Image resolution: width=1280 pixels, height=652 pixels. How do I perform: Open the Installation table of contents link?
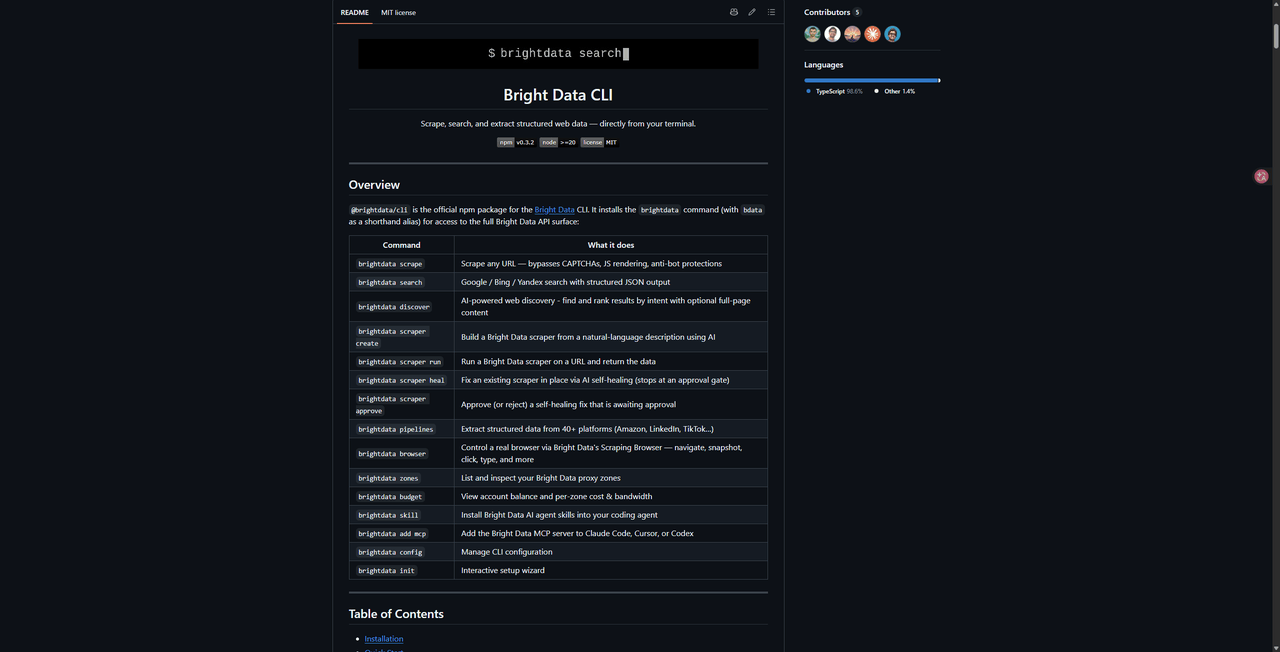384,639
